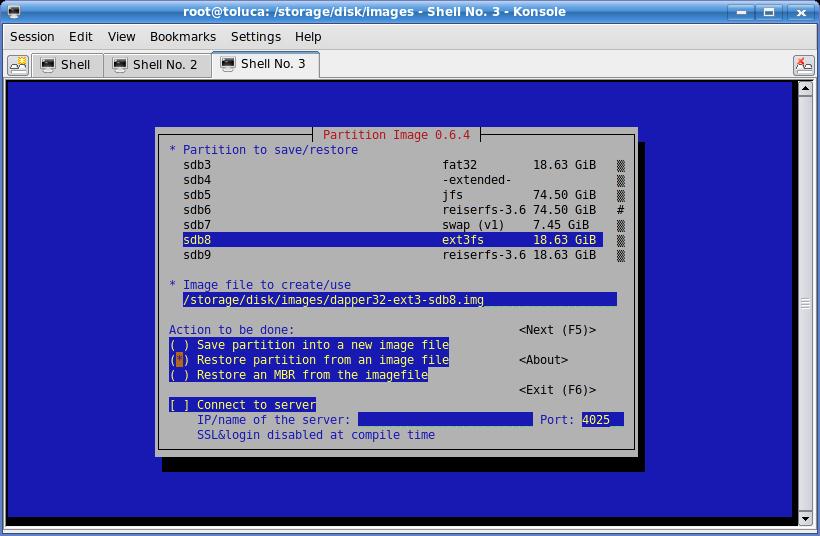Enable the Connect to server checkbox
This screenshot has width=820, height=536.
180,405
